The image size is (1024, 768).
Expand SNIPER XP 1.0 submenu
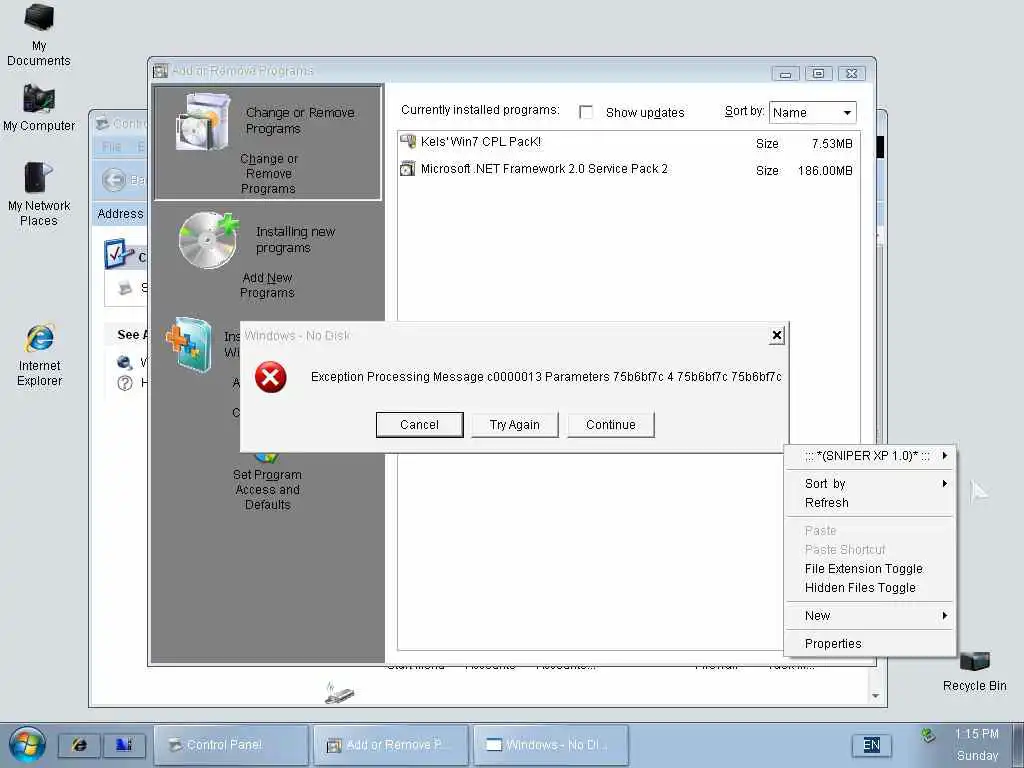click(871, 456)
